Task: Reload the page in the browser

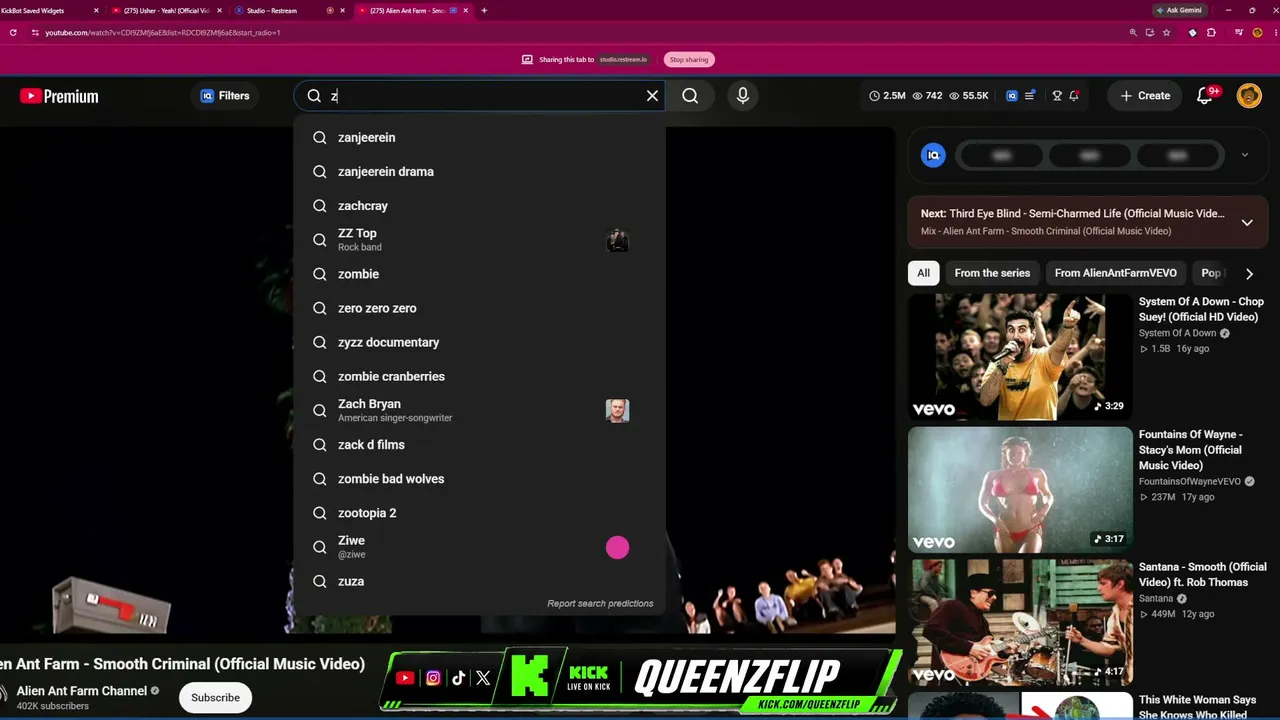Action: coord(13,32)
